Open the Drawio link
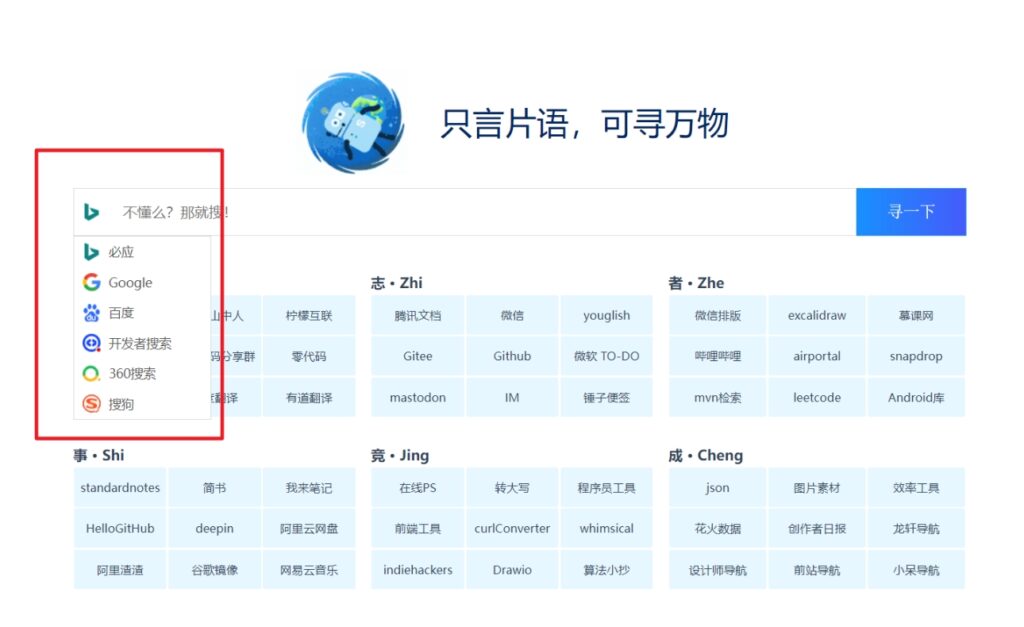 [512, 570]
